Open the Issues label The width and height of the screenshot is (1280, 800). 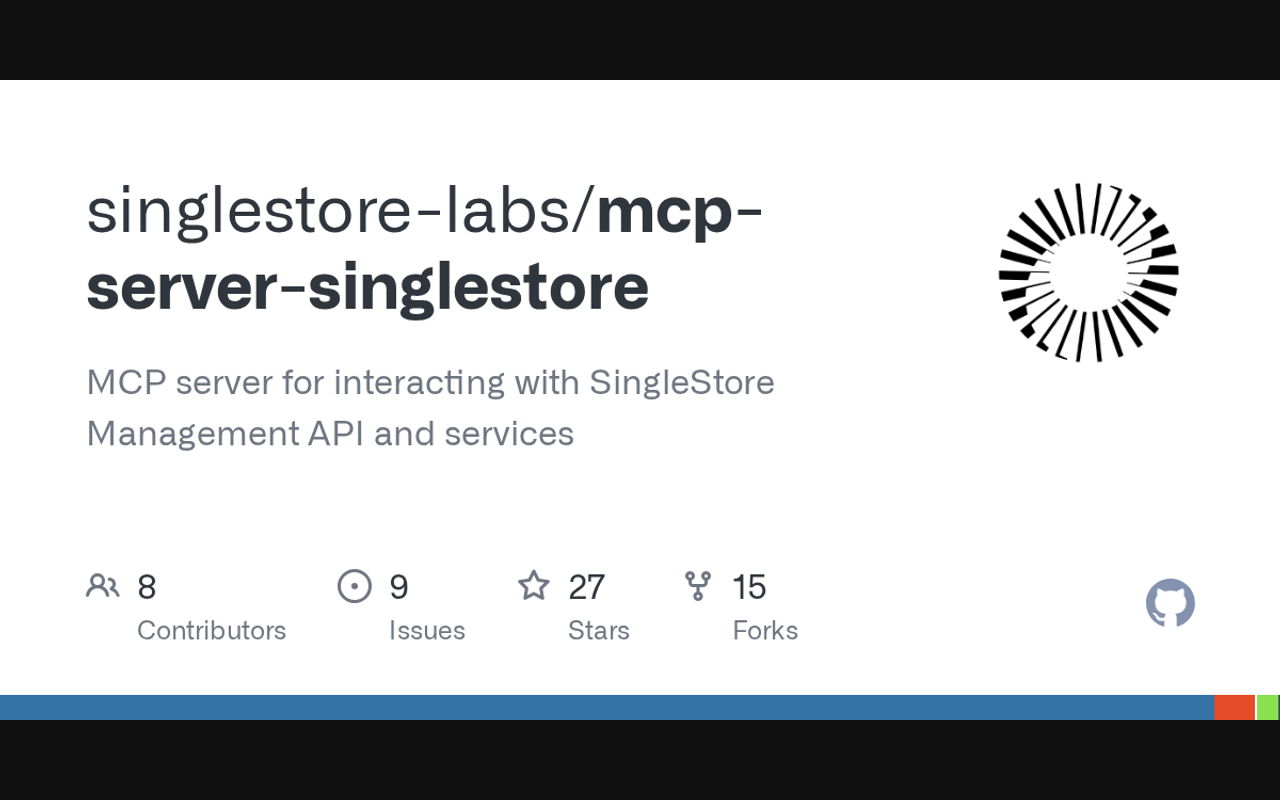tap(427, 630)
